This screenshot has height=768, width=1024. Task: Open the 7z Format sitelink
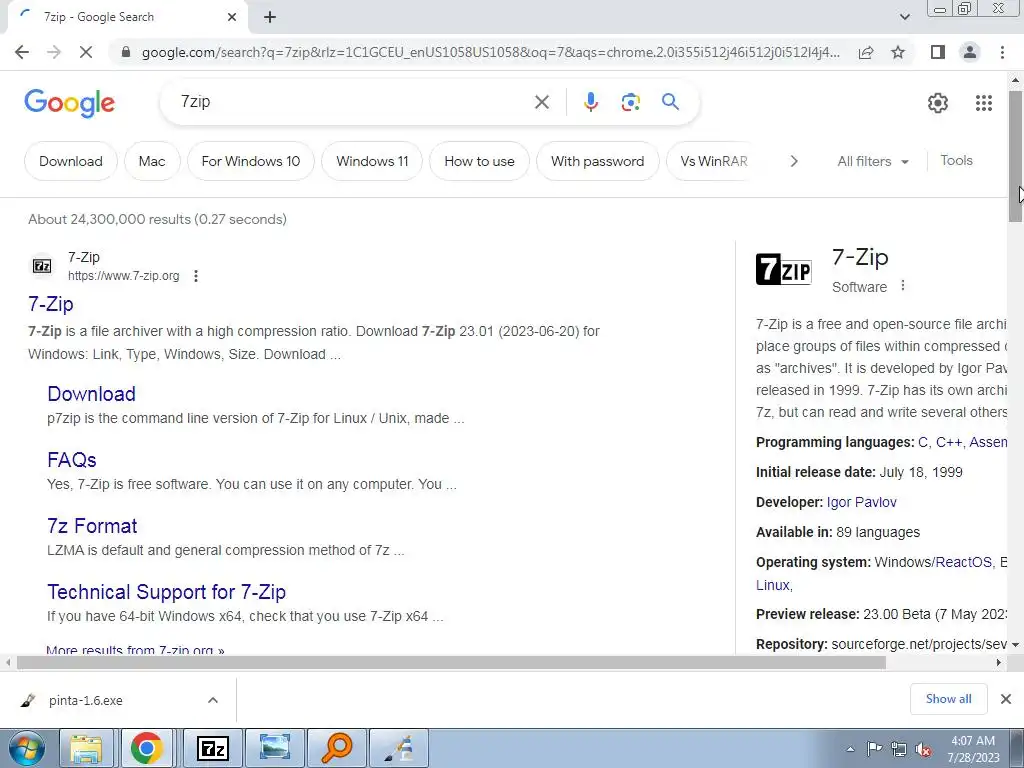click(92, 526)
